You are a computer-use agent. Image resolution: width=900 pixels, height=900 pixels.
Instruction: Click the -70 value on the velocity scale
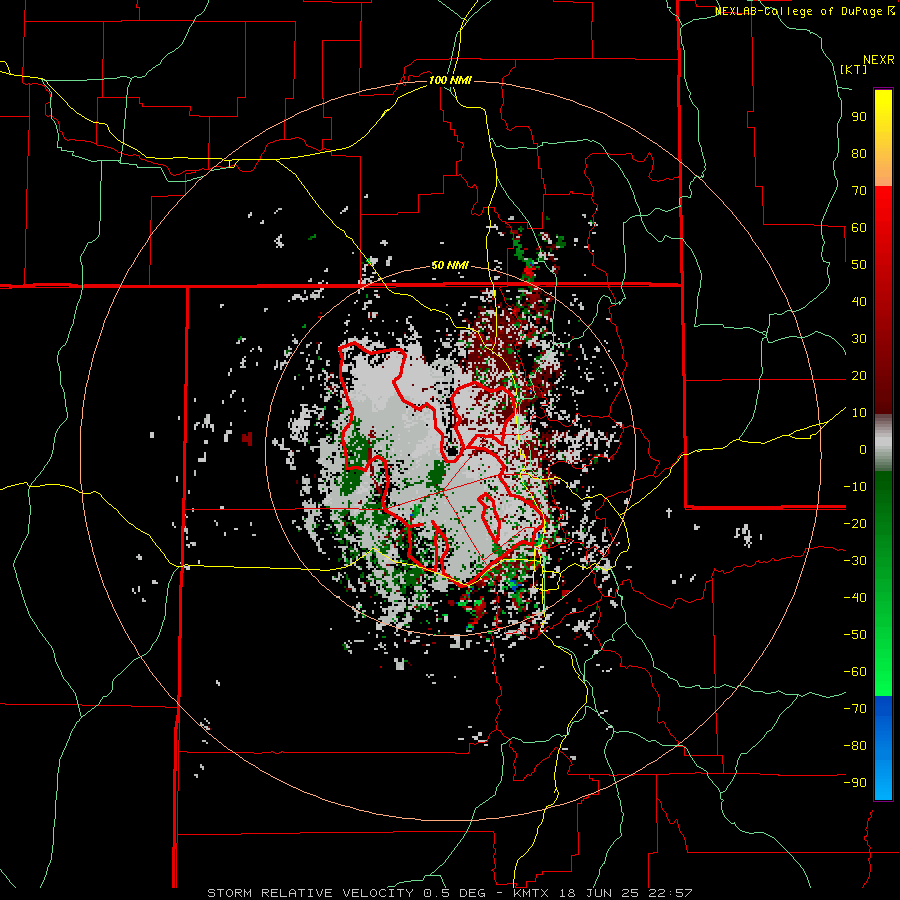point(855,709)
